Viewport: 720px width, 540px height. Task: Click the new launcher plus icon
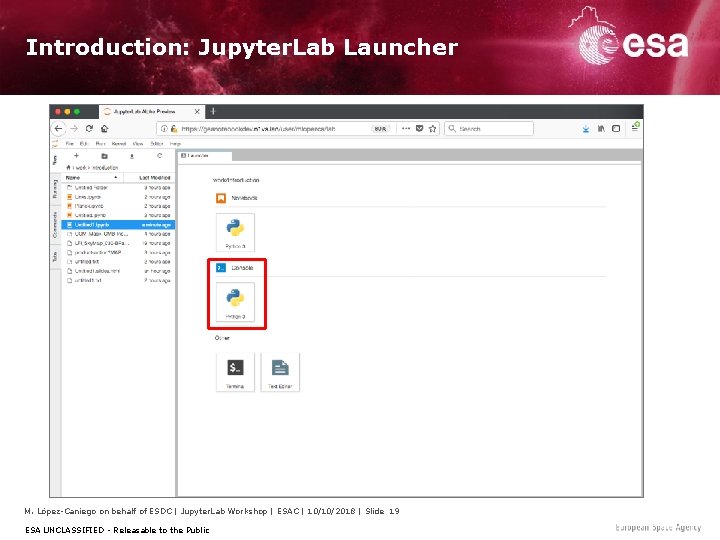[x=77, y=156]
